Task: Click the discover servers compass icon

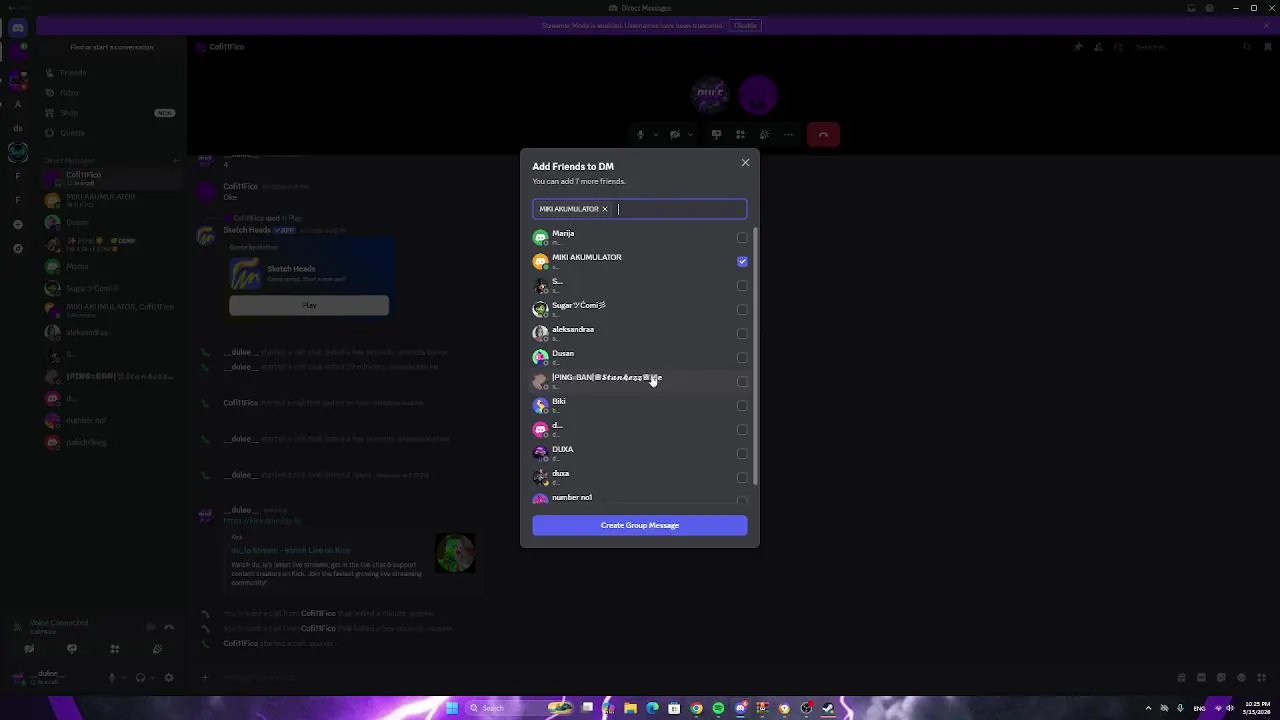Action: tap(17, 248)
